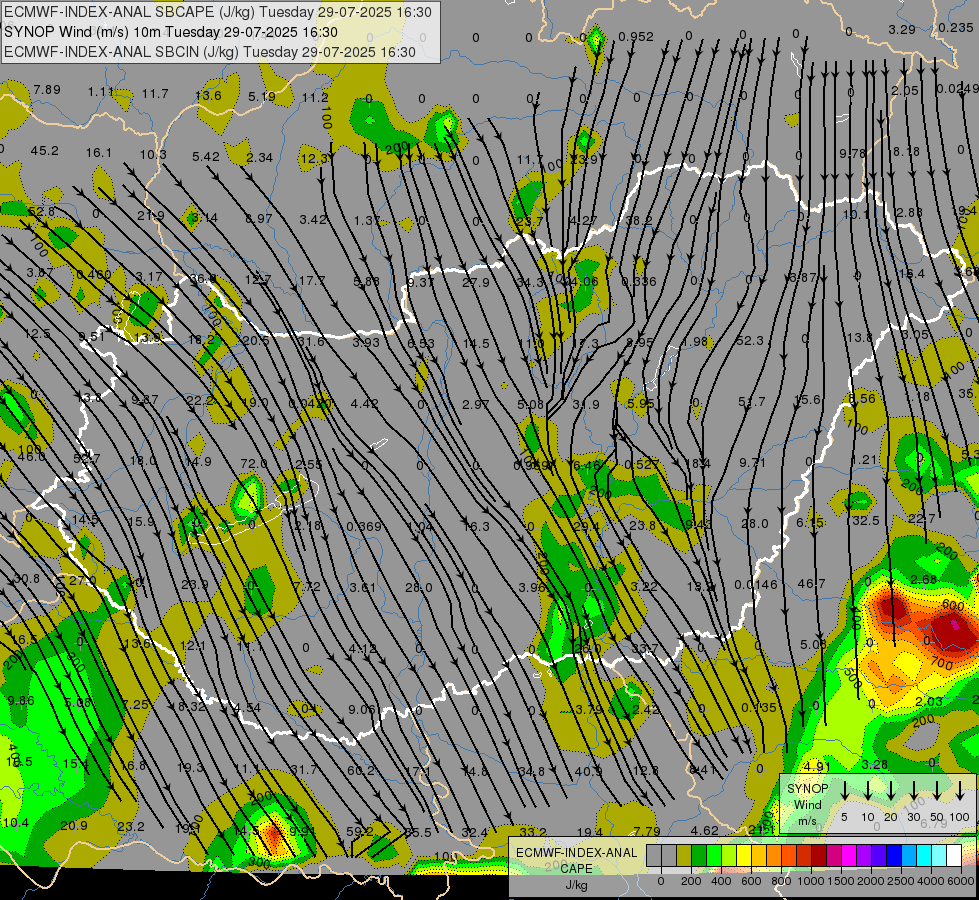
Task: Click the map value 32.5
Action: (x=865, y=520)
